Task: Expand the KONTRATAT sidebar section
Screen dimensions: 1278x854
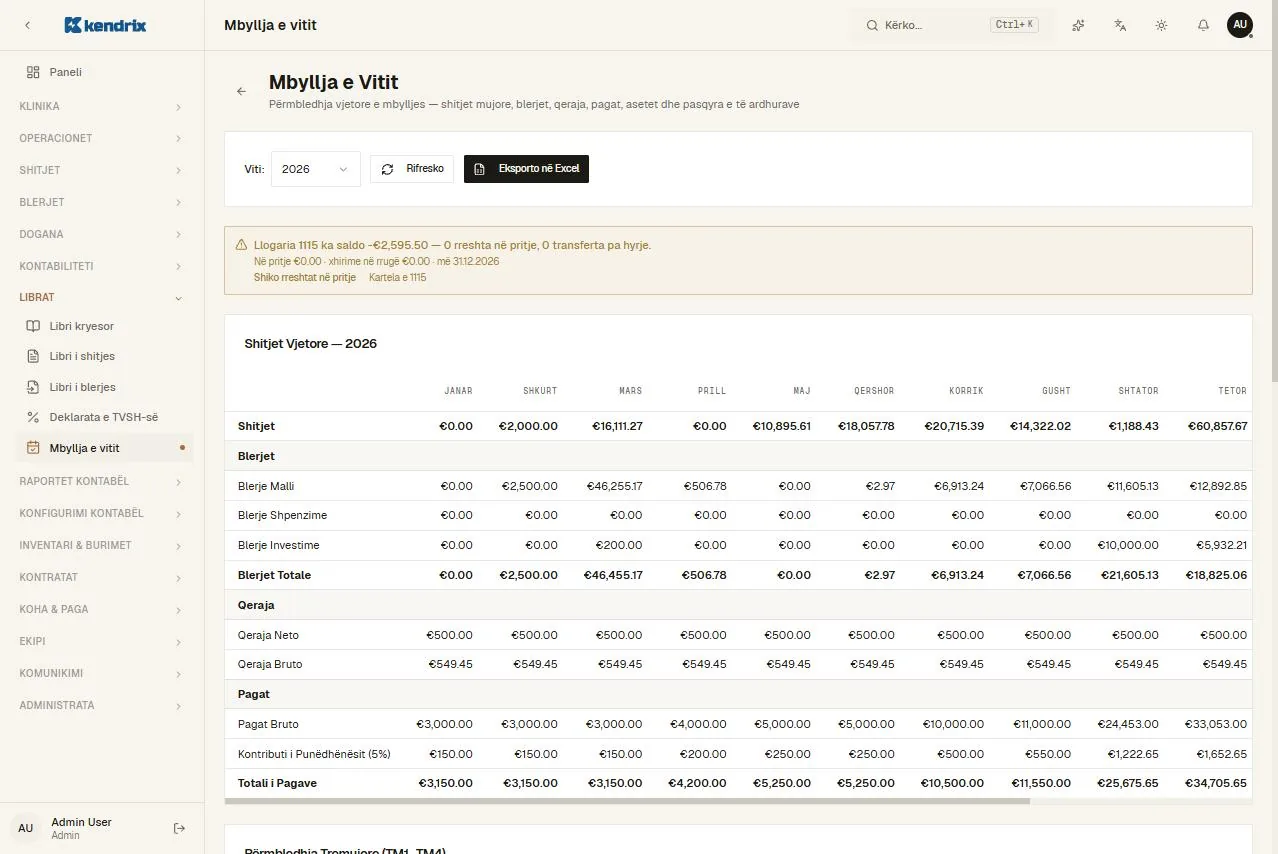Action: point(102,577)
